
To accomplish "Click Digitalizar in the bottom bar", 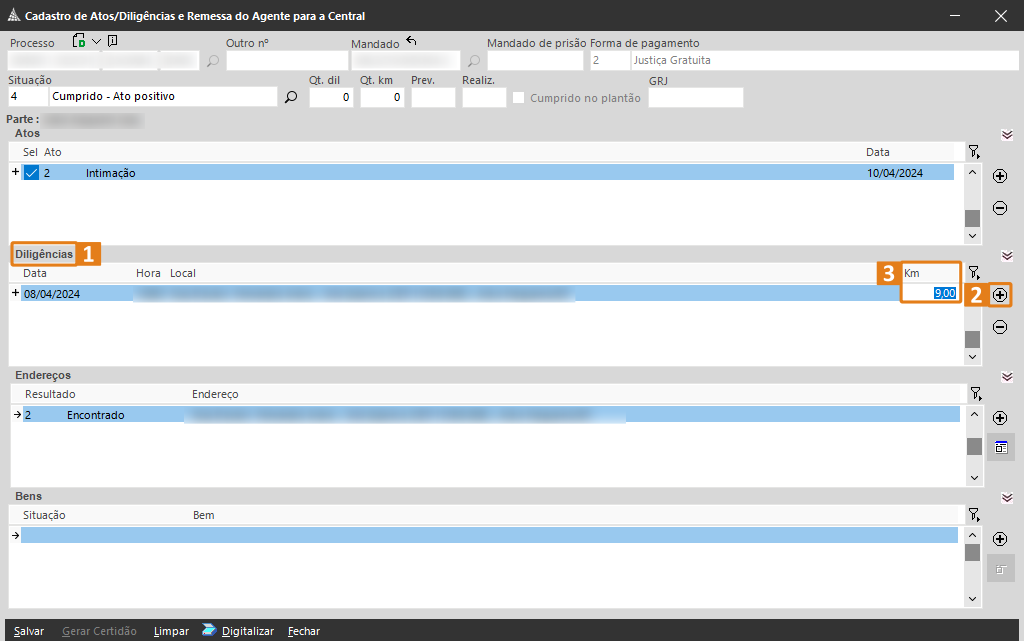I will 246,631.
